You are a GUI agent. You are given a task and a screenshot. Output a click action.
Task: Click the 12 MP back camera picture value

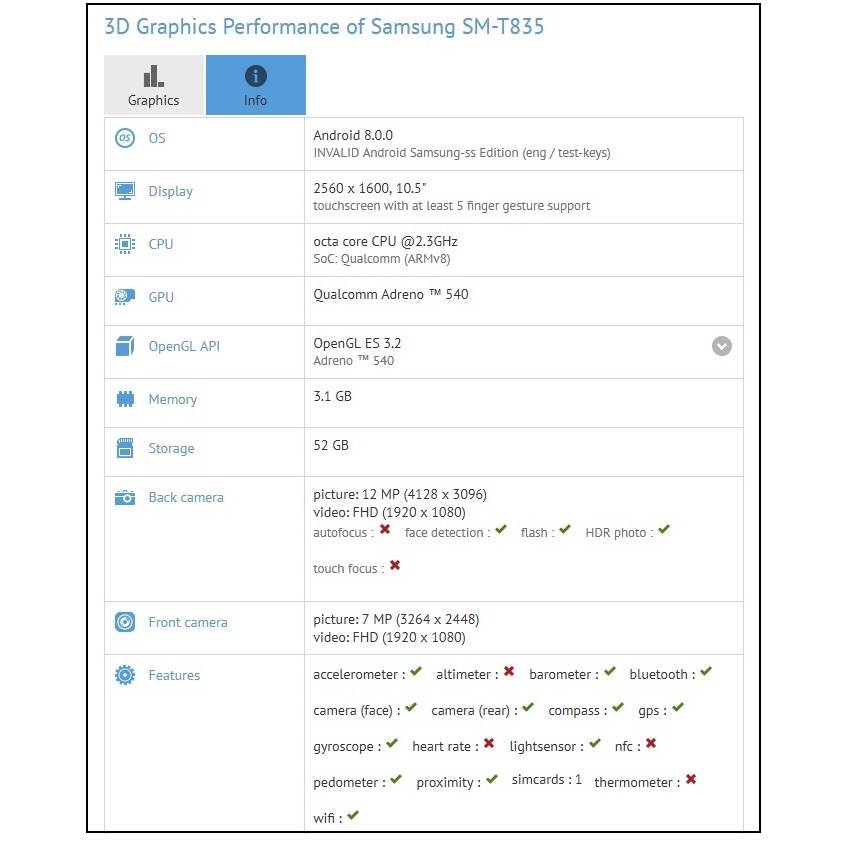[400, 494]
